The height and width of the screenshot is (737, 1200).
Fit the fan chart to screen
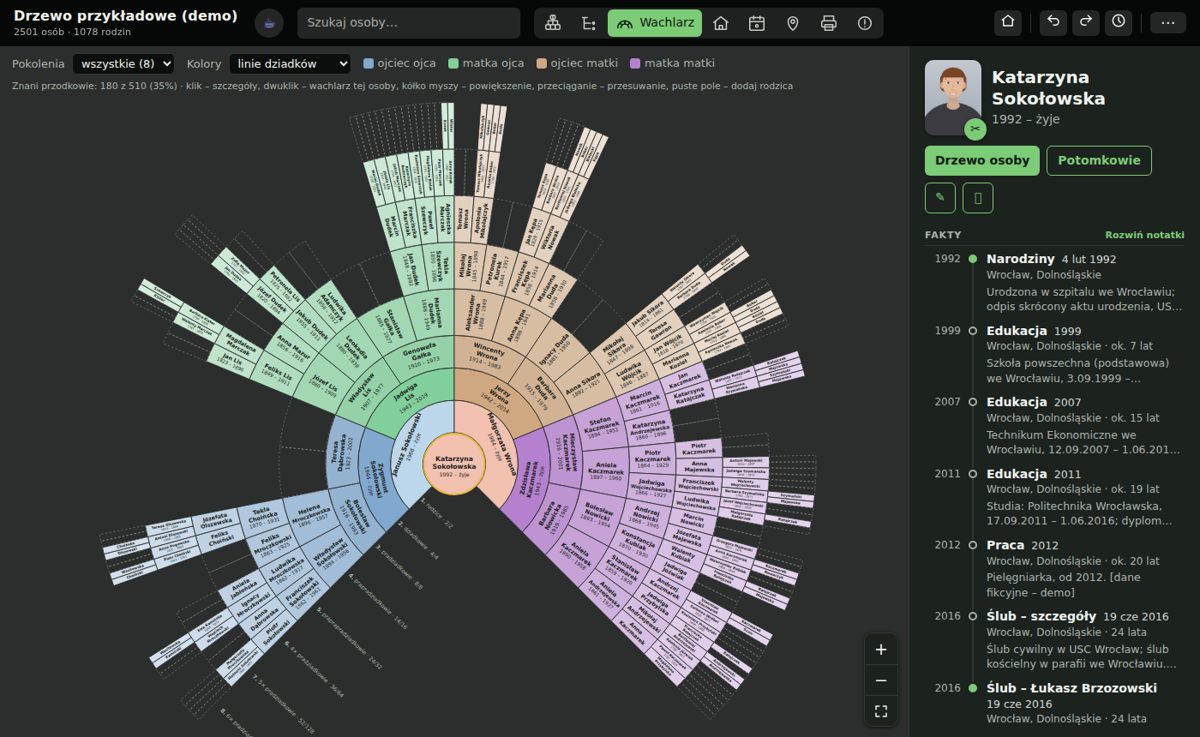click(881, 712)
